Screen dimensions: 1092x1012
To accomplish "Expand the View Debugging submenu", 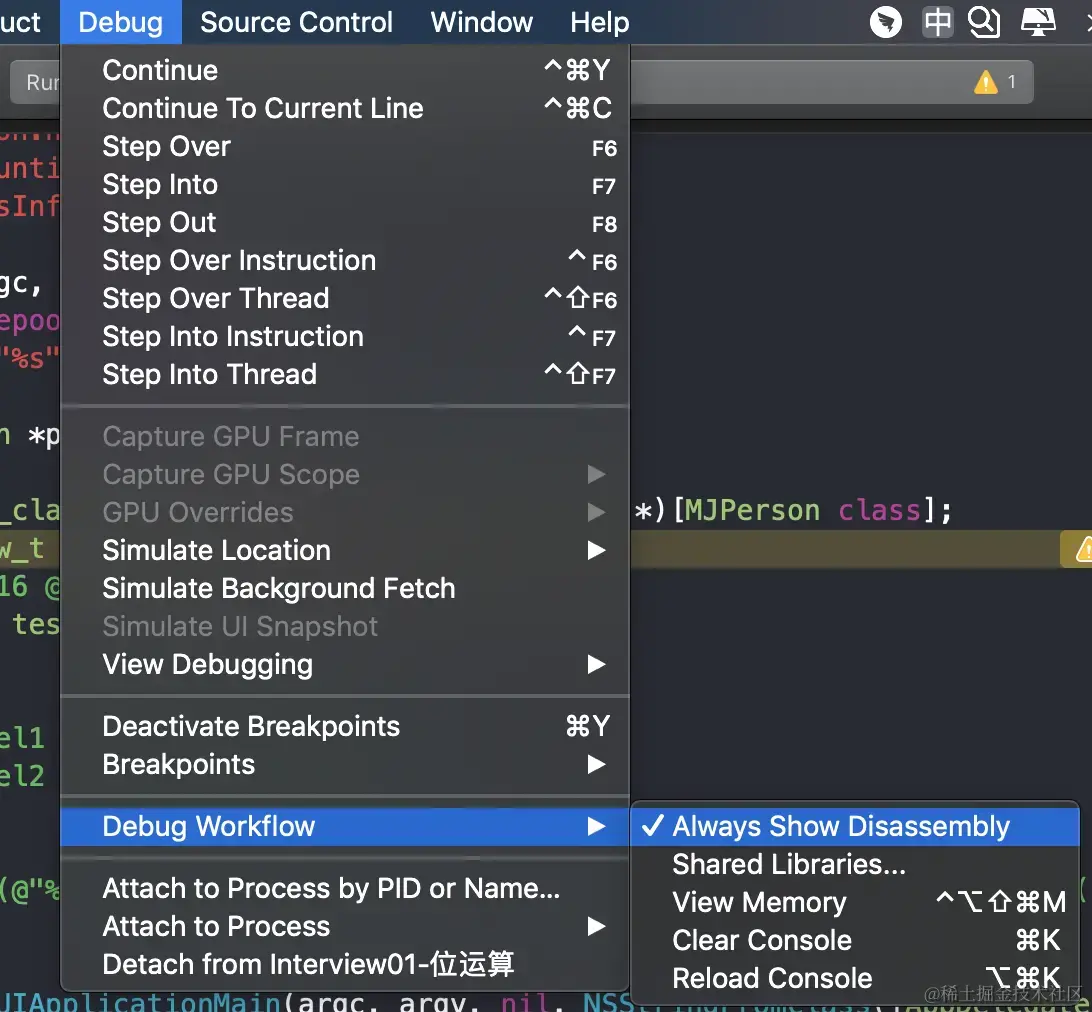I will tap(345, 664).
